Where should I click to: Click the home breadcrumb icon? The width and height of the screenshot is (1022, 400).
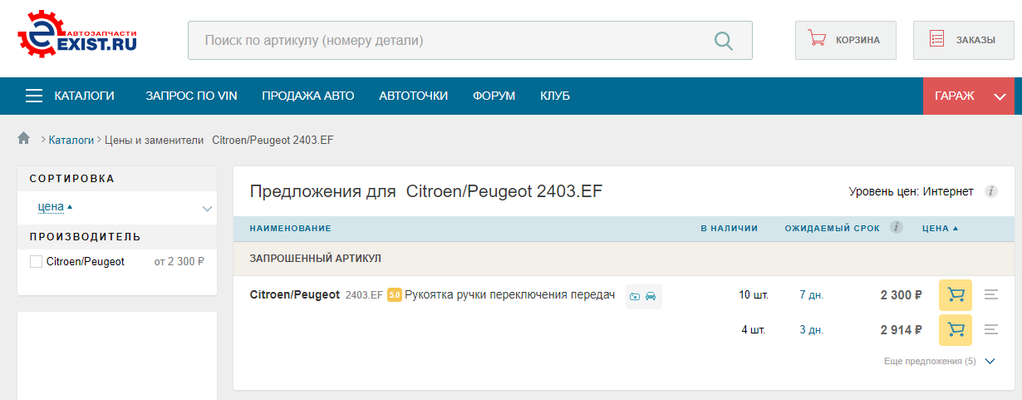(24, 138)
